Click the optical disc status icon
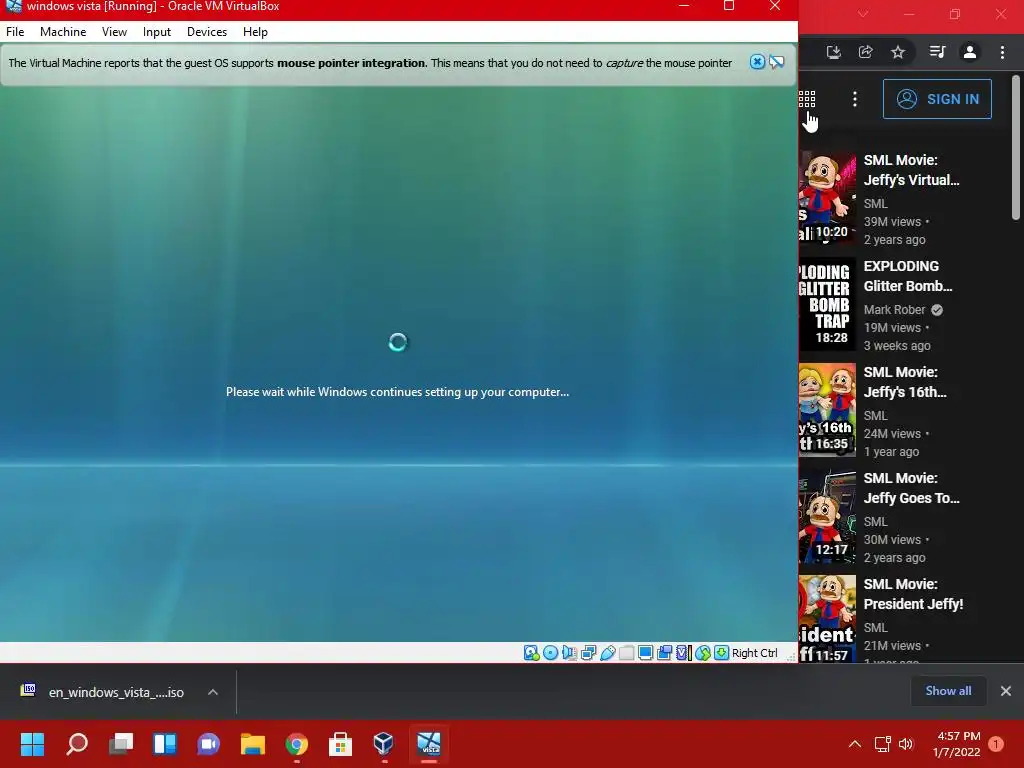The width and height of the screenshot is (1024, 768). tap(551, 653)
